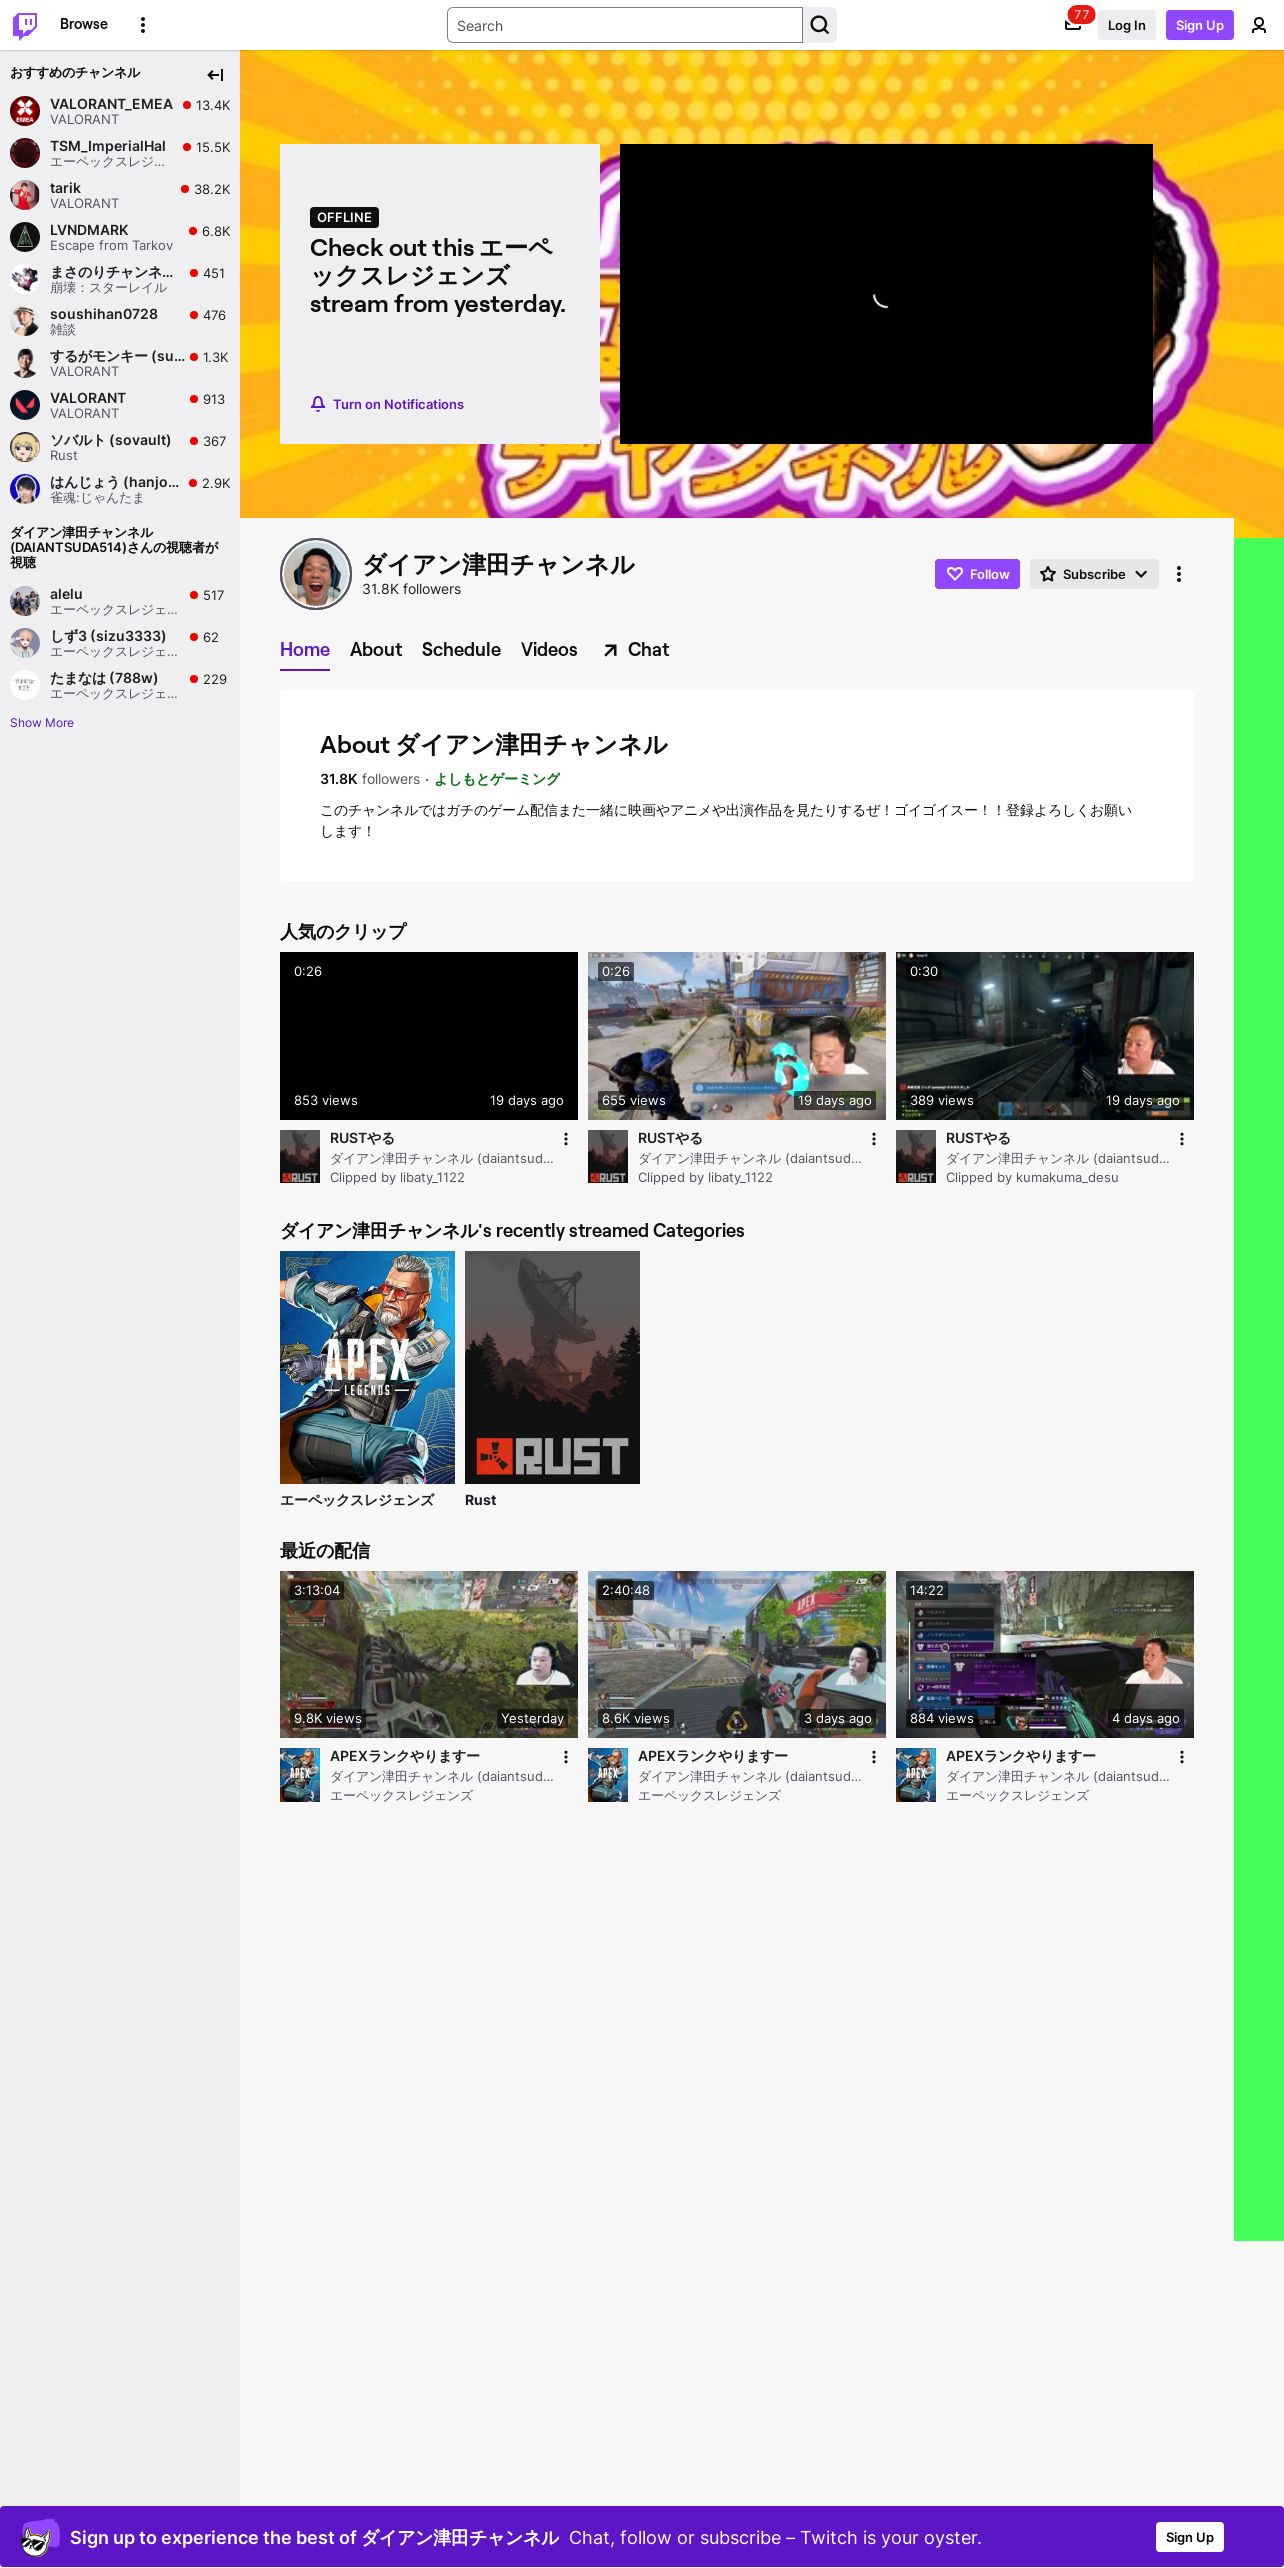Click the ダイアン津田チャンネル profile picture
The image size is (1284, 2568).
pyautogui.click(x=316, y=574)
